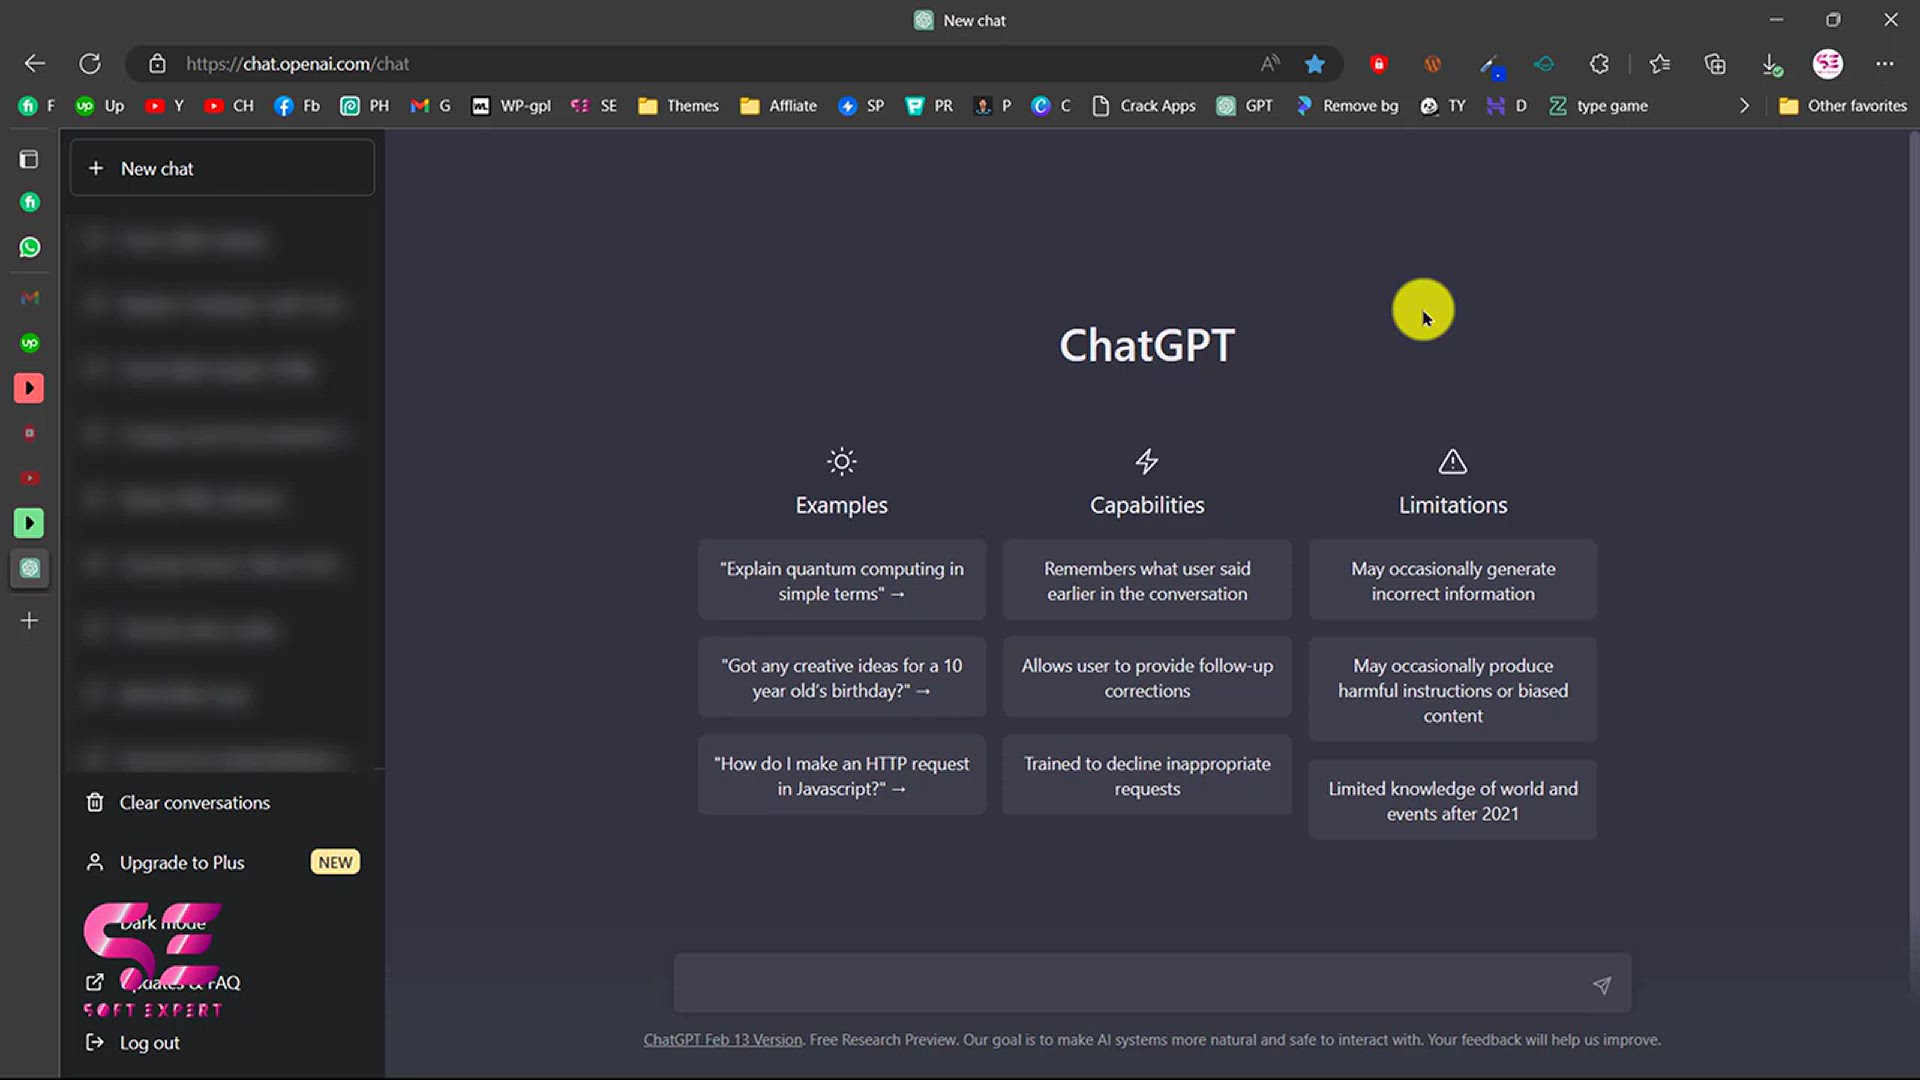Add a new sidebar item with plus
The image size is (1920, 1080).
tap(30, 621)
